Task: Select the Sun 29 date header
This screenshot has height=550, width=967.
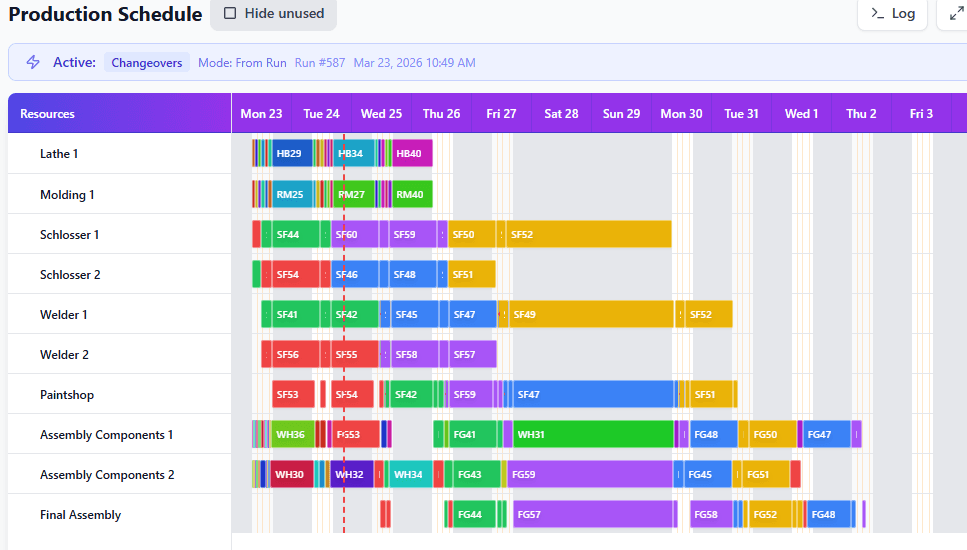Action: [x=621, y=113]
